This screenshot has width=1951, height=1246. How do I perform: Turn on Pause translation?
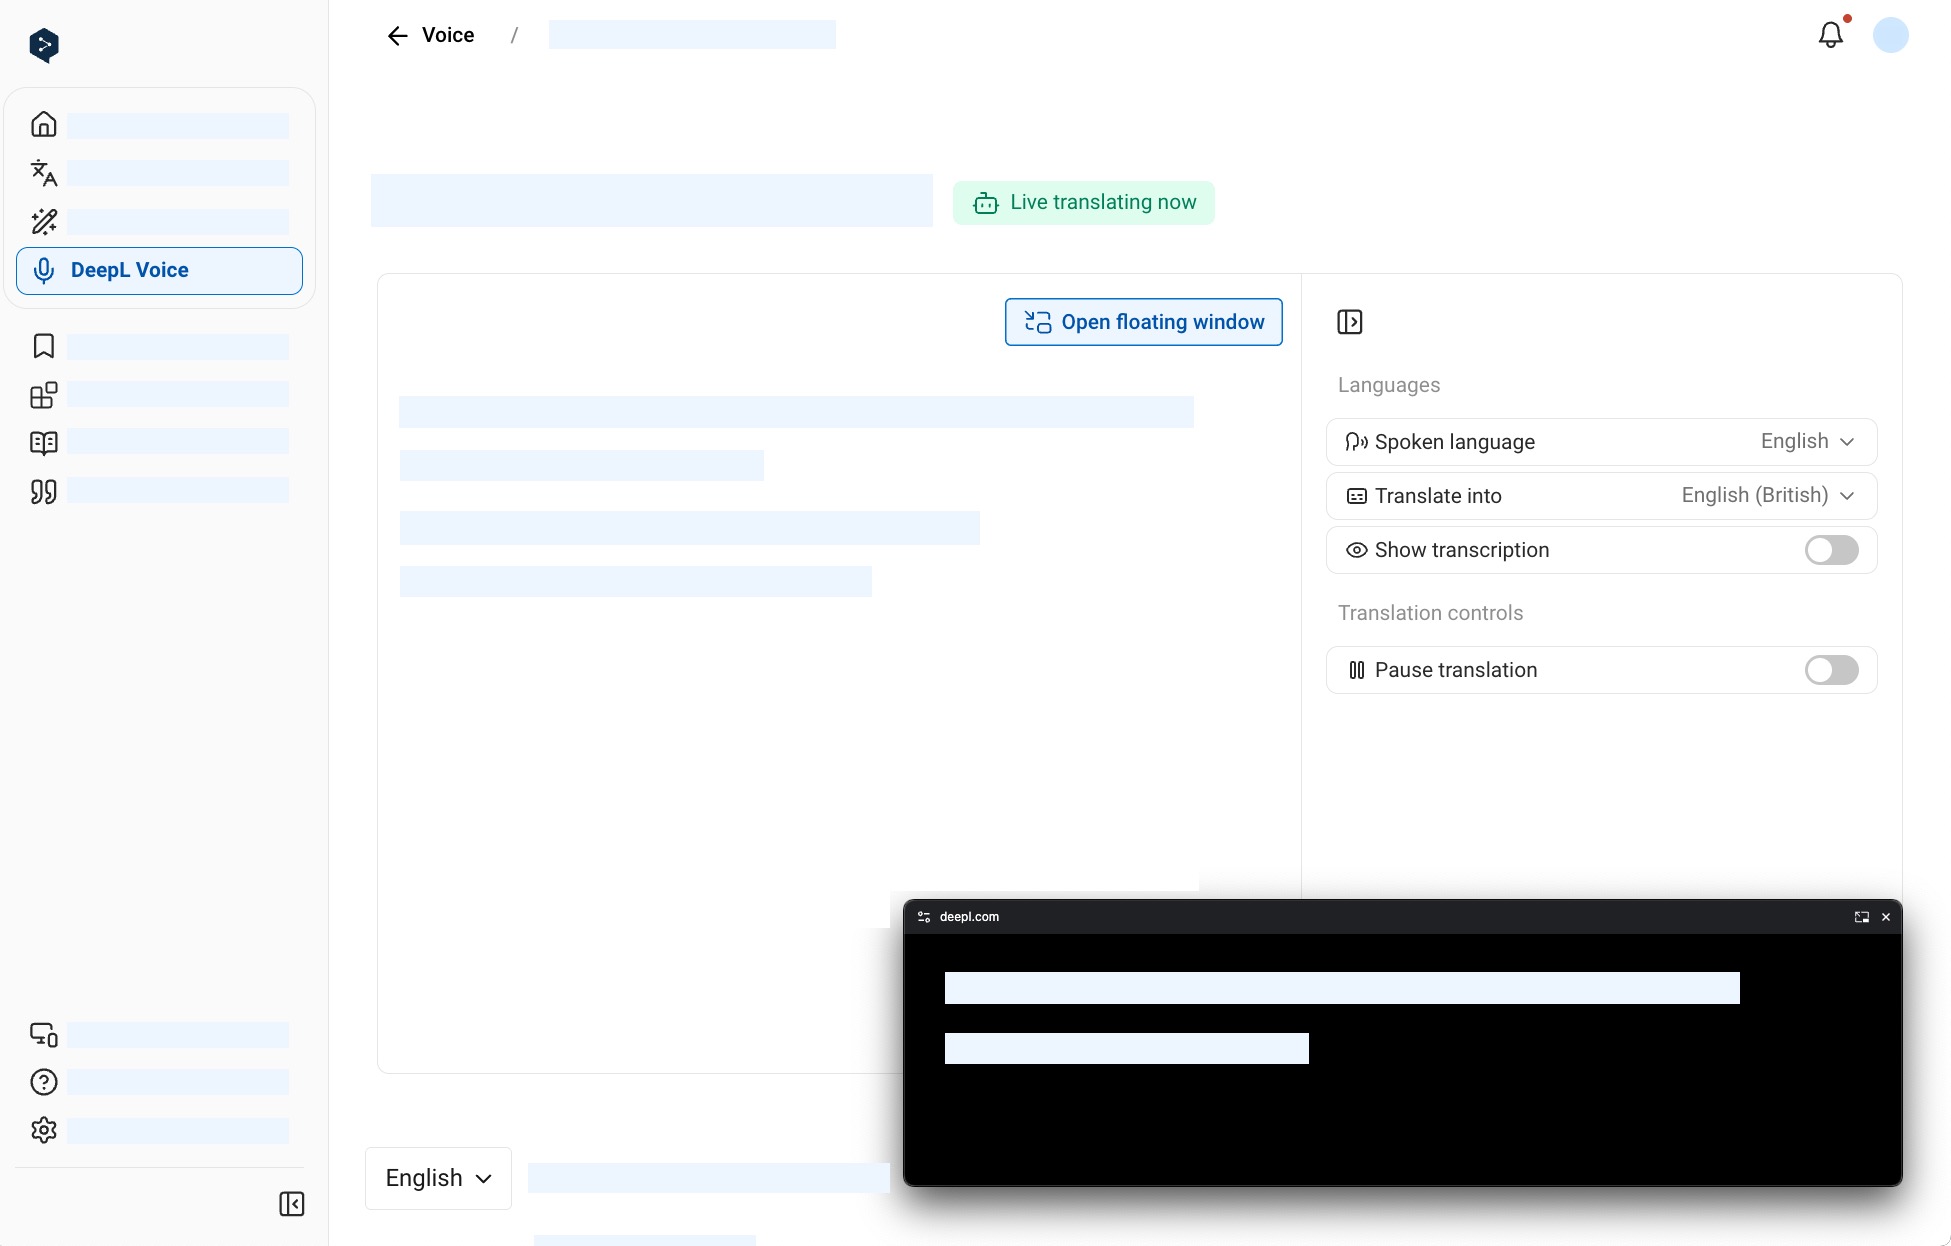tap(1831, 670)
